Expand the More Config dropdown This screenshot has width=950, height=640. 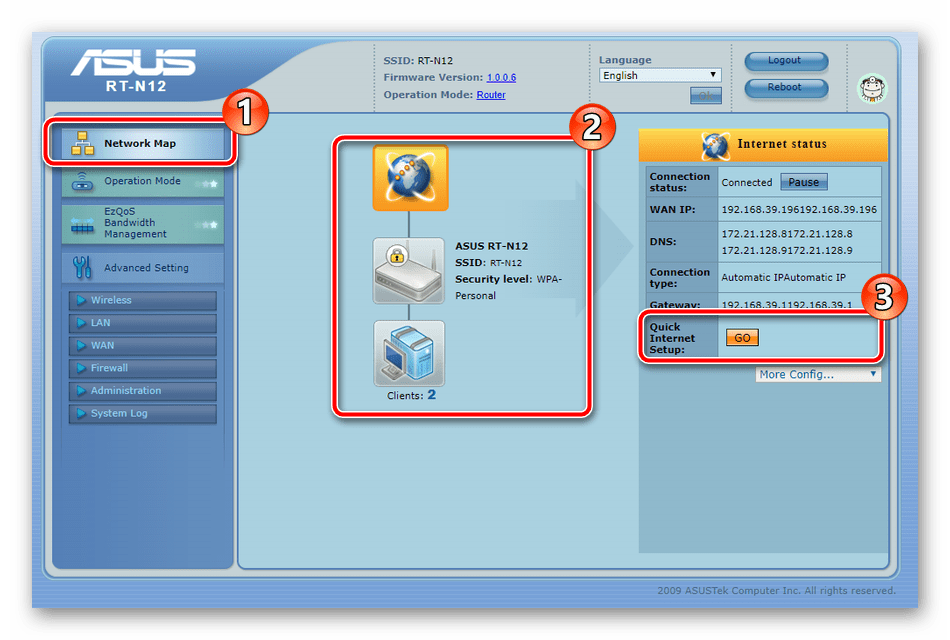(817, 374)
